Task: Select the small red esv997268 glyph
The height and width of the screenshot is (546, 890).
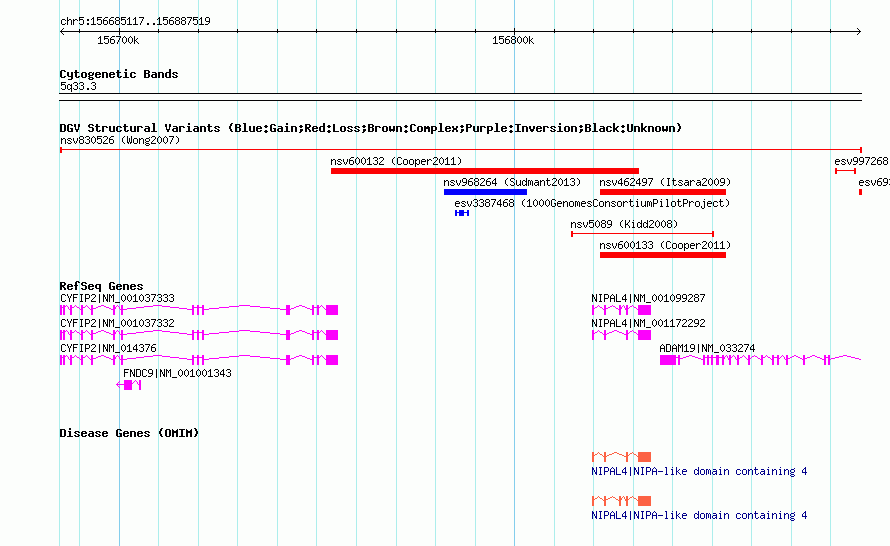Action: click(x=845, y=171)
